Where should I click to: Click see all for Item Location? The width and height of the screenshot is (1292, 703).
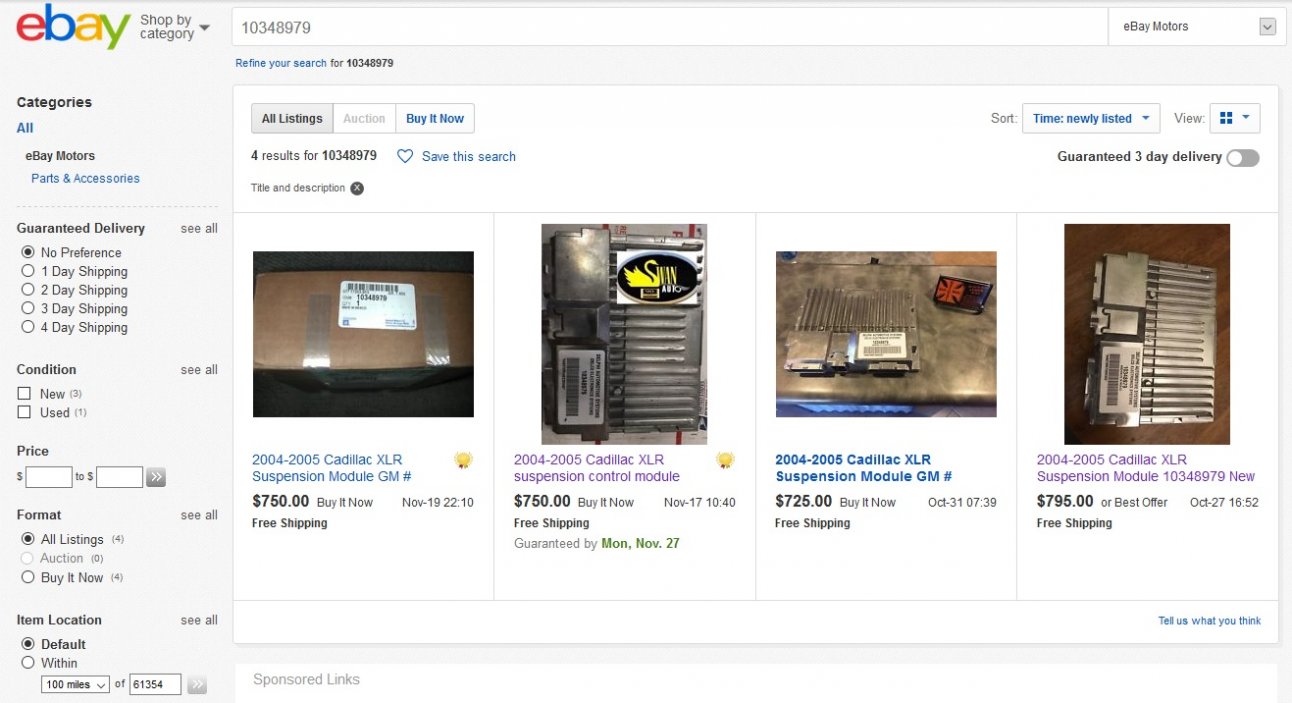click(x=199, y=620)
